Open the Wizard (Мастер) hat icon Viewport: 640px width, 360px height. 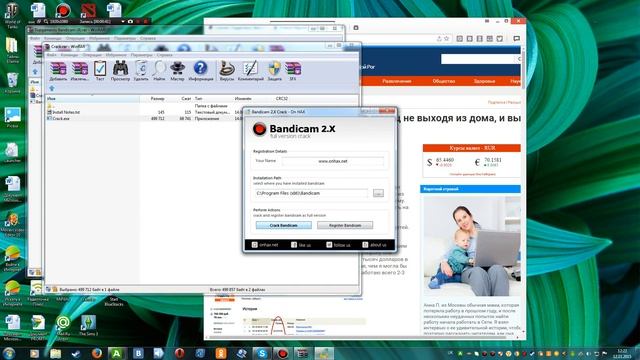tap(178, 71)
